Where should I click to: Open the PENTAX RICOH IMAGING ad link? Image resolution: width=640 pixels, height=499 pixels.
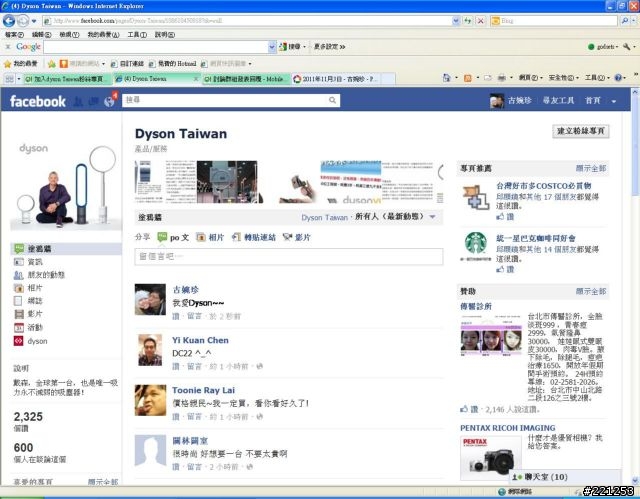click(x=507, y=428)
